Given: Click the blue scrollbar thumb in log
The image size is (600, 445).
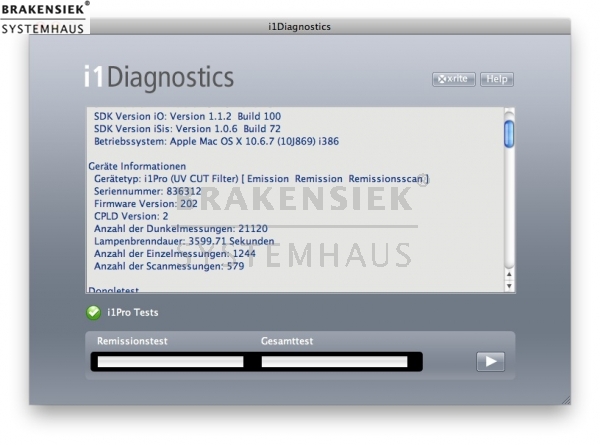Looking at the screenshot, I should point(509,134).
